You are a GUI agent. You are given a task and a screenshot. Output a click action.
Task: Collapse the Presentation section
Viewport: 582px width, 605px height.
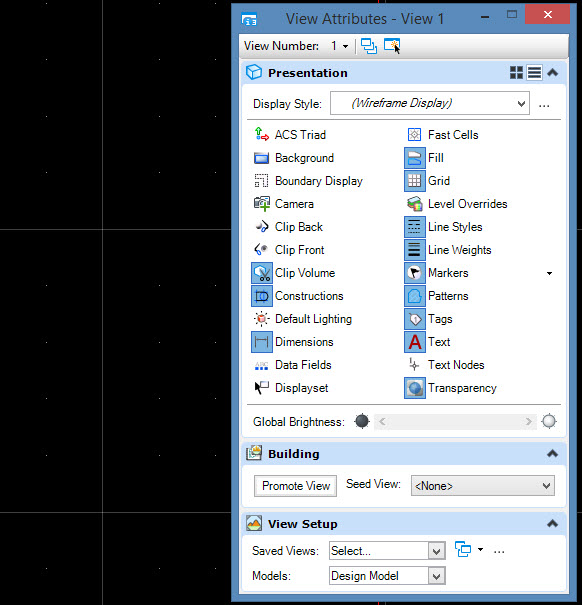(x=553, y=73)
